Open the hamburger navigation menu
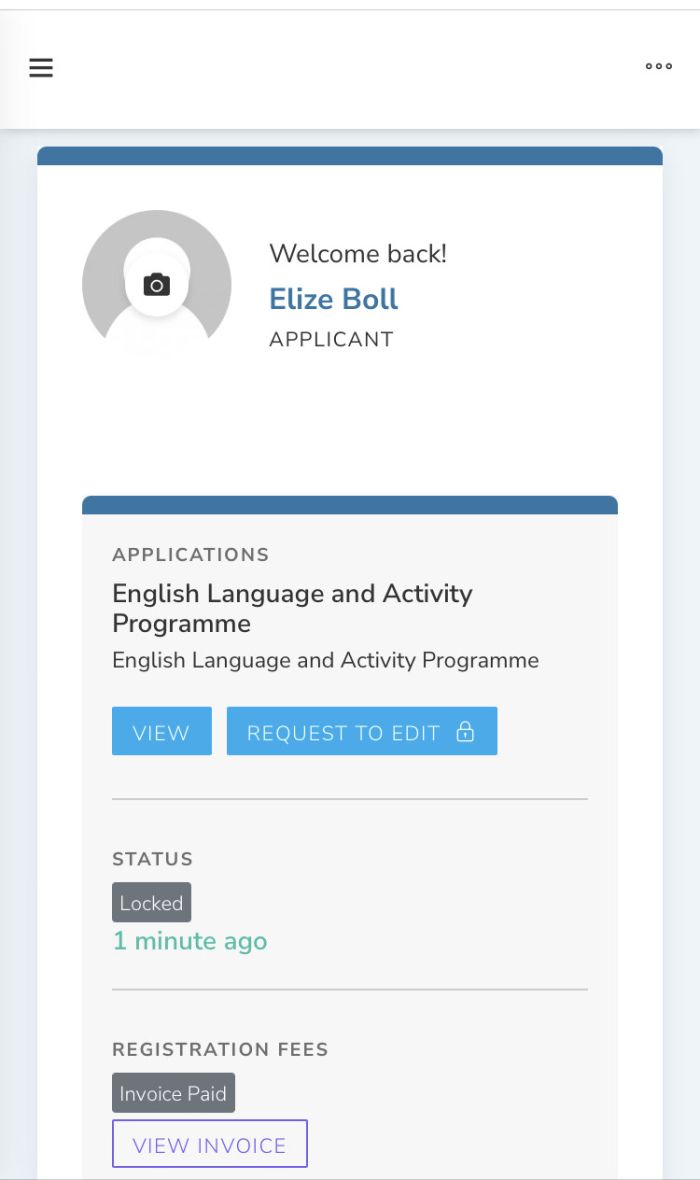 [x=41, y=67]
